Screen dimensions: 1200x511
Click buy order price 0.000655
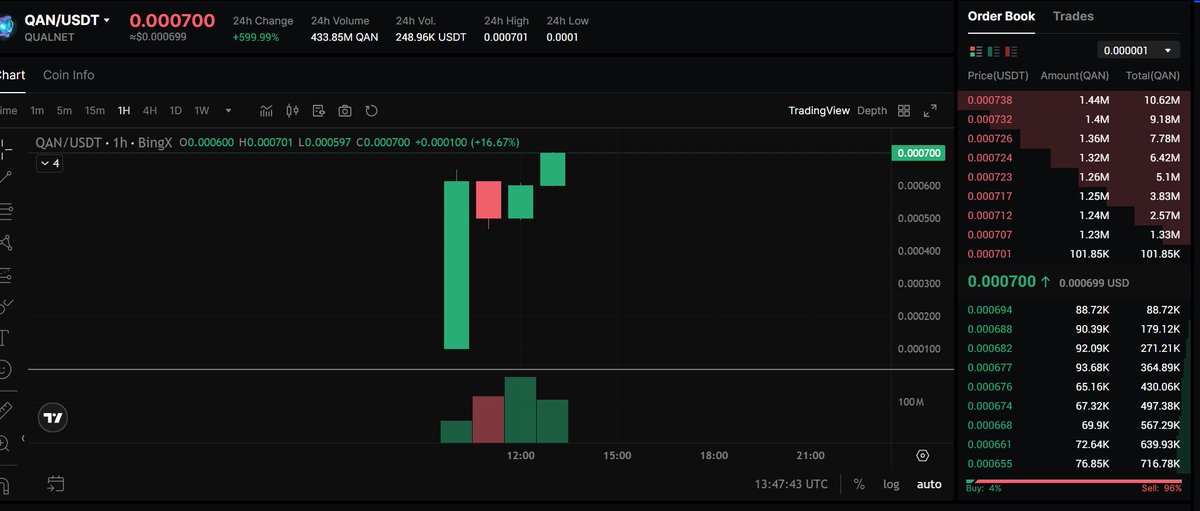tap(988, 463)
